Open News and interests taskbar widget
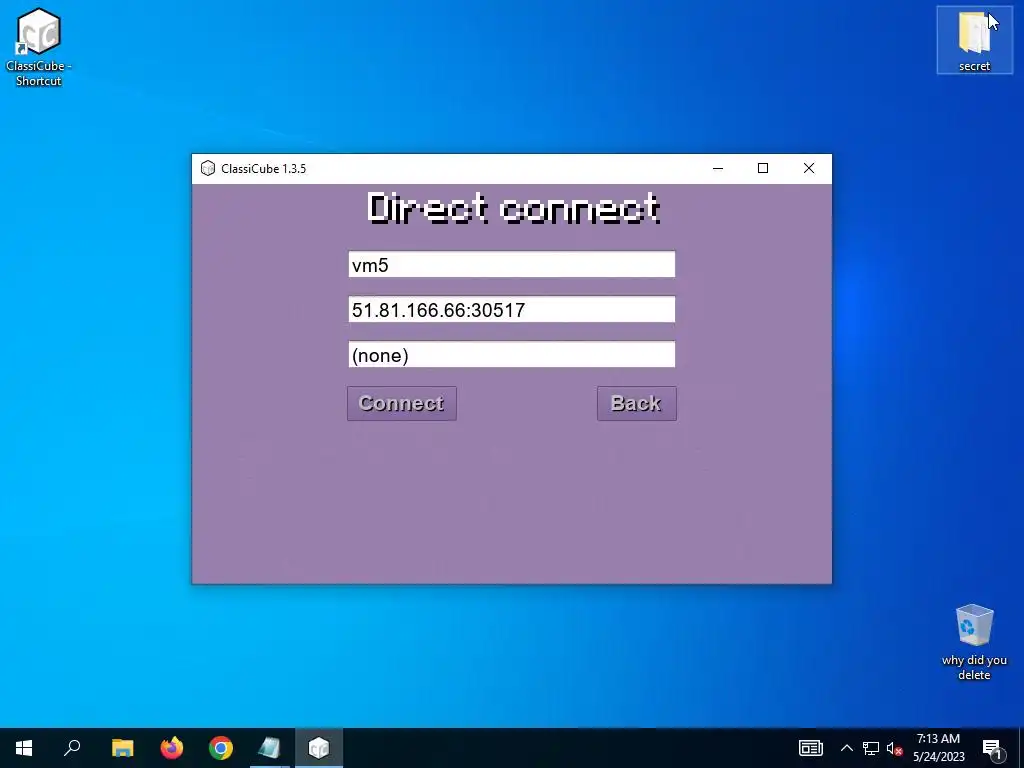1024x768 pixels. 810,748
